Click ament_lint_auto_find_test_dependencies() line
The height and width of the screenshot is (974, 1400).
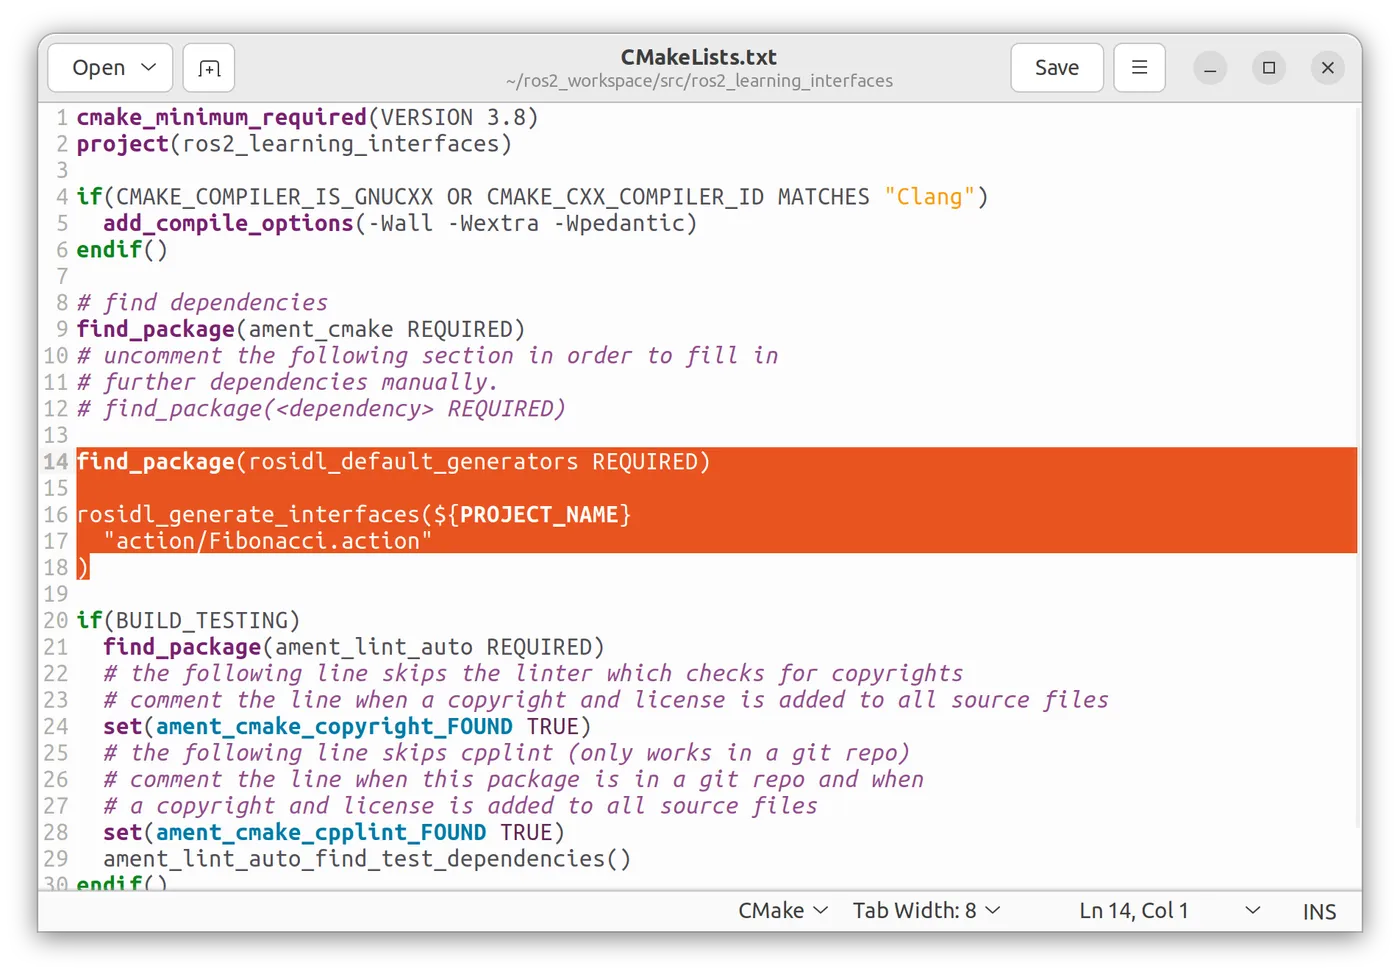(367, 859)
